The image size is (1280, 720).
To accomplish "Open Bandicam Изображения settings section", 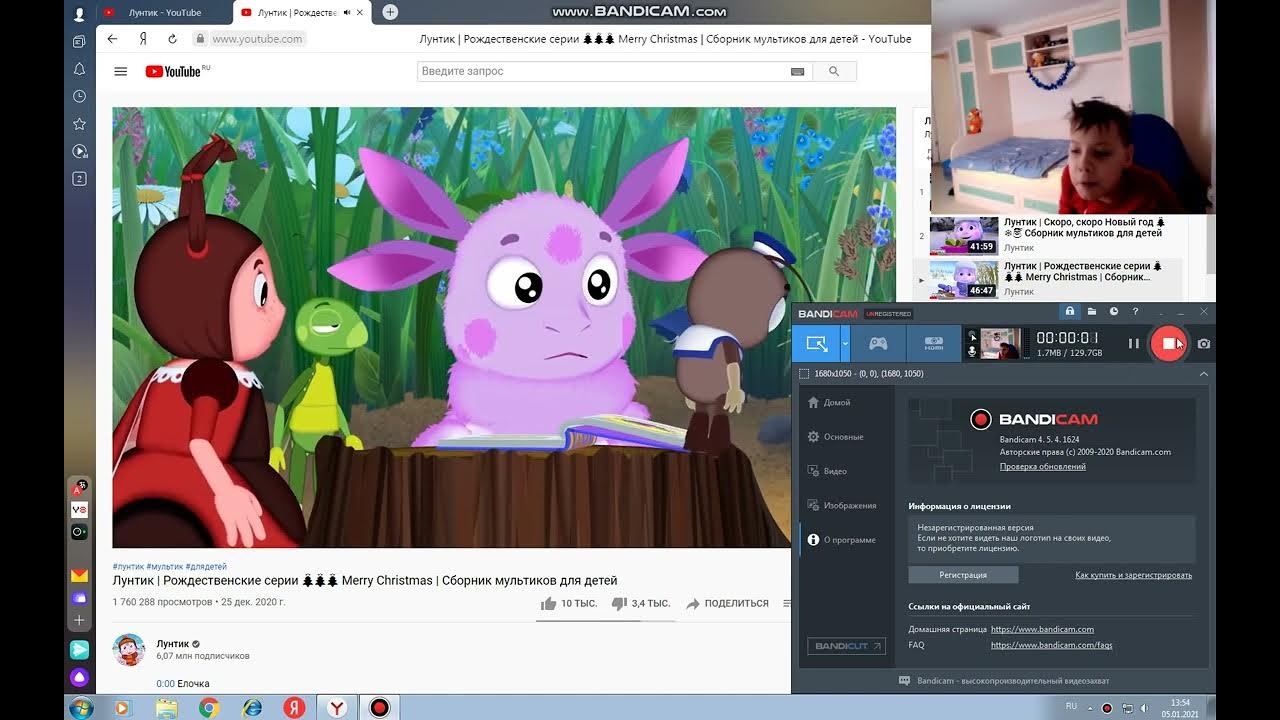I will click(842, 505).
